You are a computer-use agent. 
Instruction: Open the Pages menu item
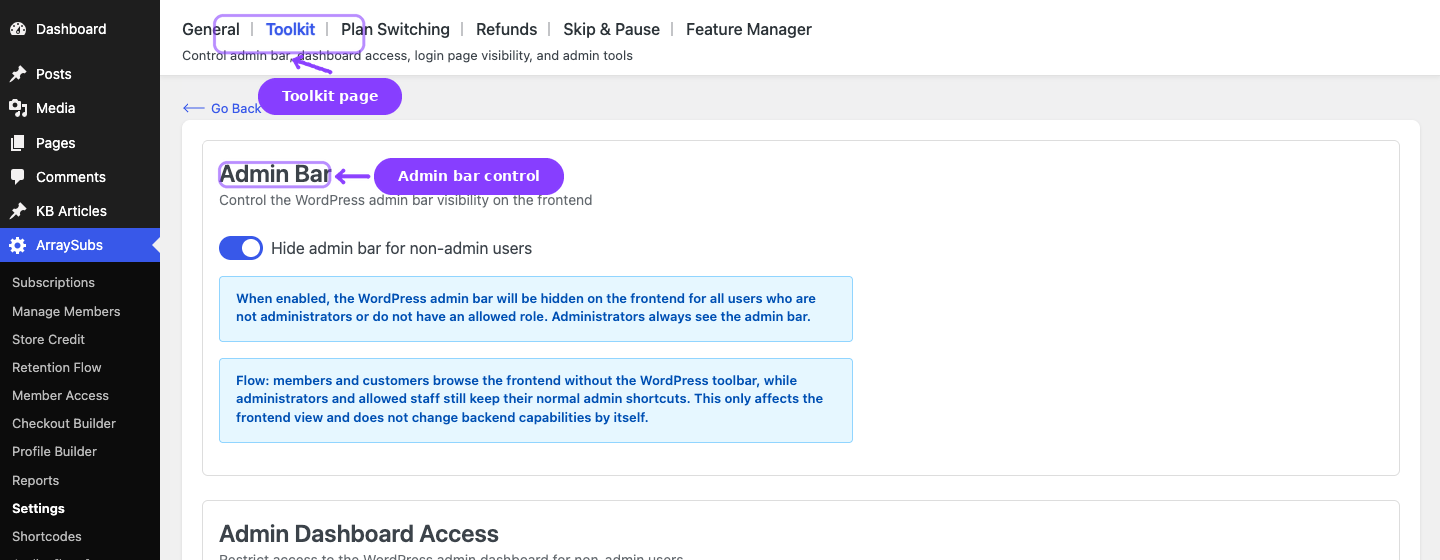click(80, 143)
